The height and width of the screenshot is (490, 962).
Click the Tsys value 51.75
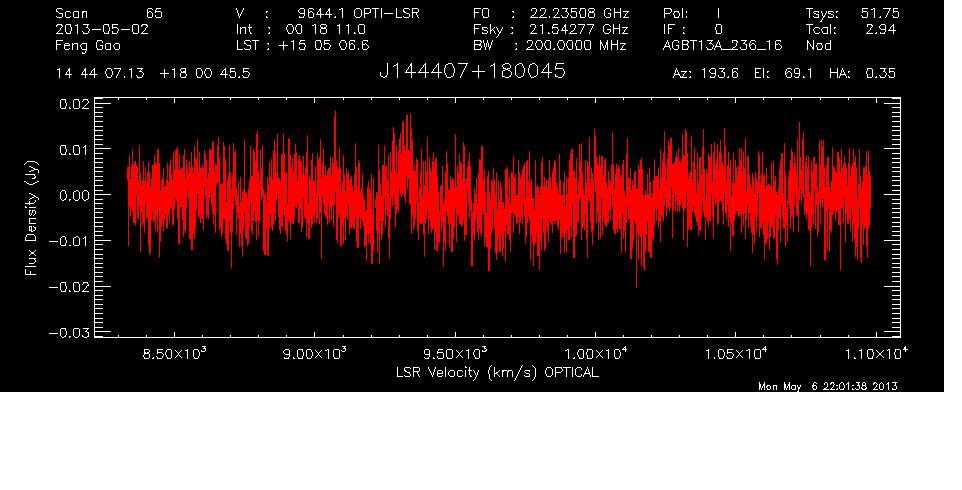click(880, 13)
